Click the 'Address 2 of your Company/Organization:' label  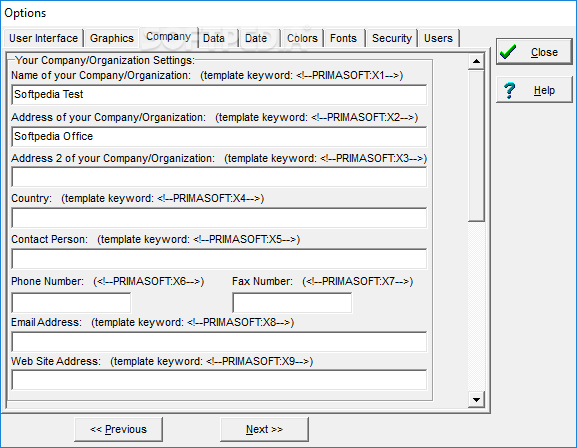[113, 158]
